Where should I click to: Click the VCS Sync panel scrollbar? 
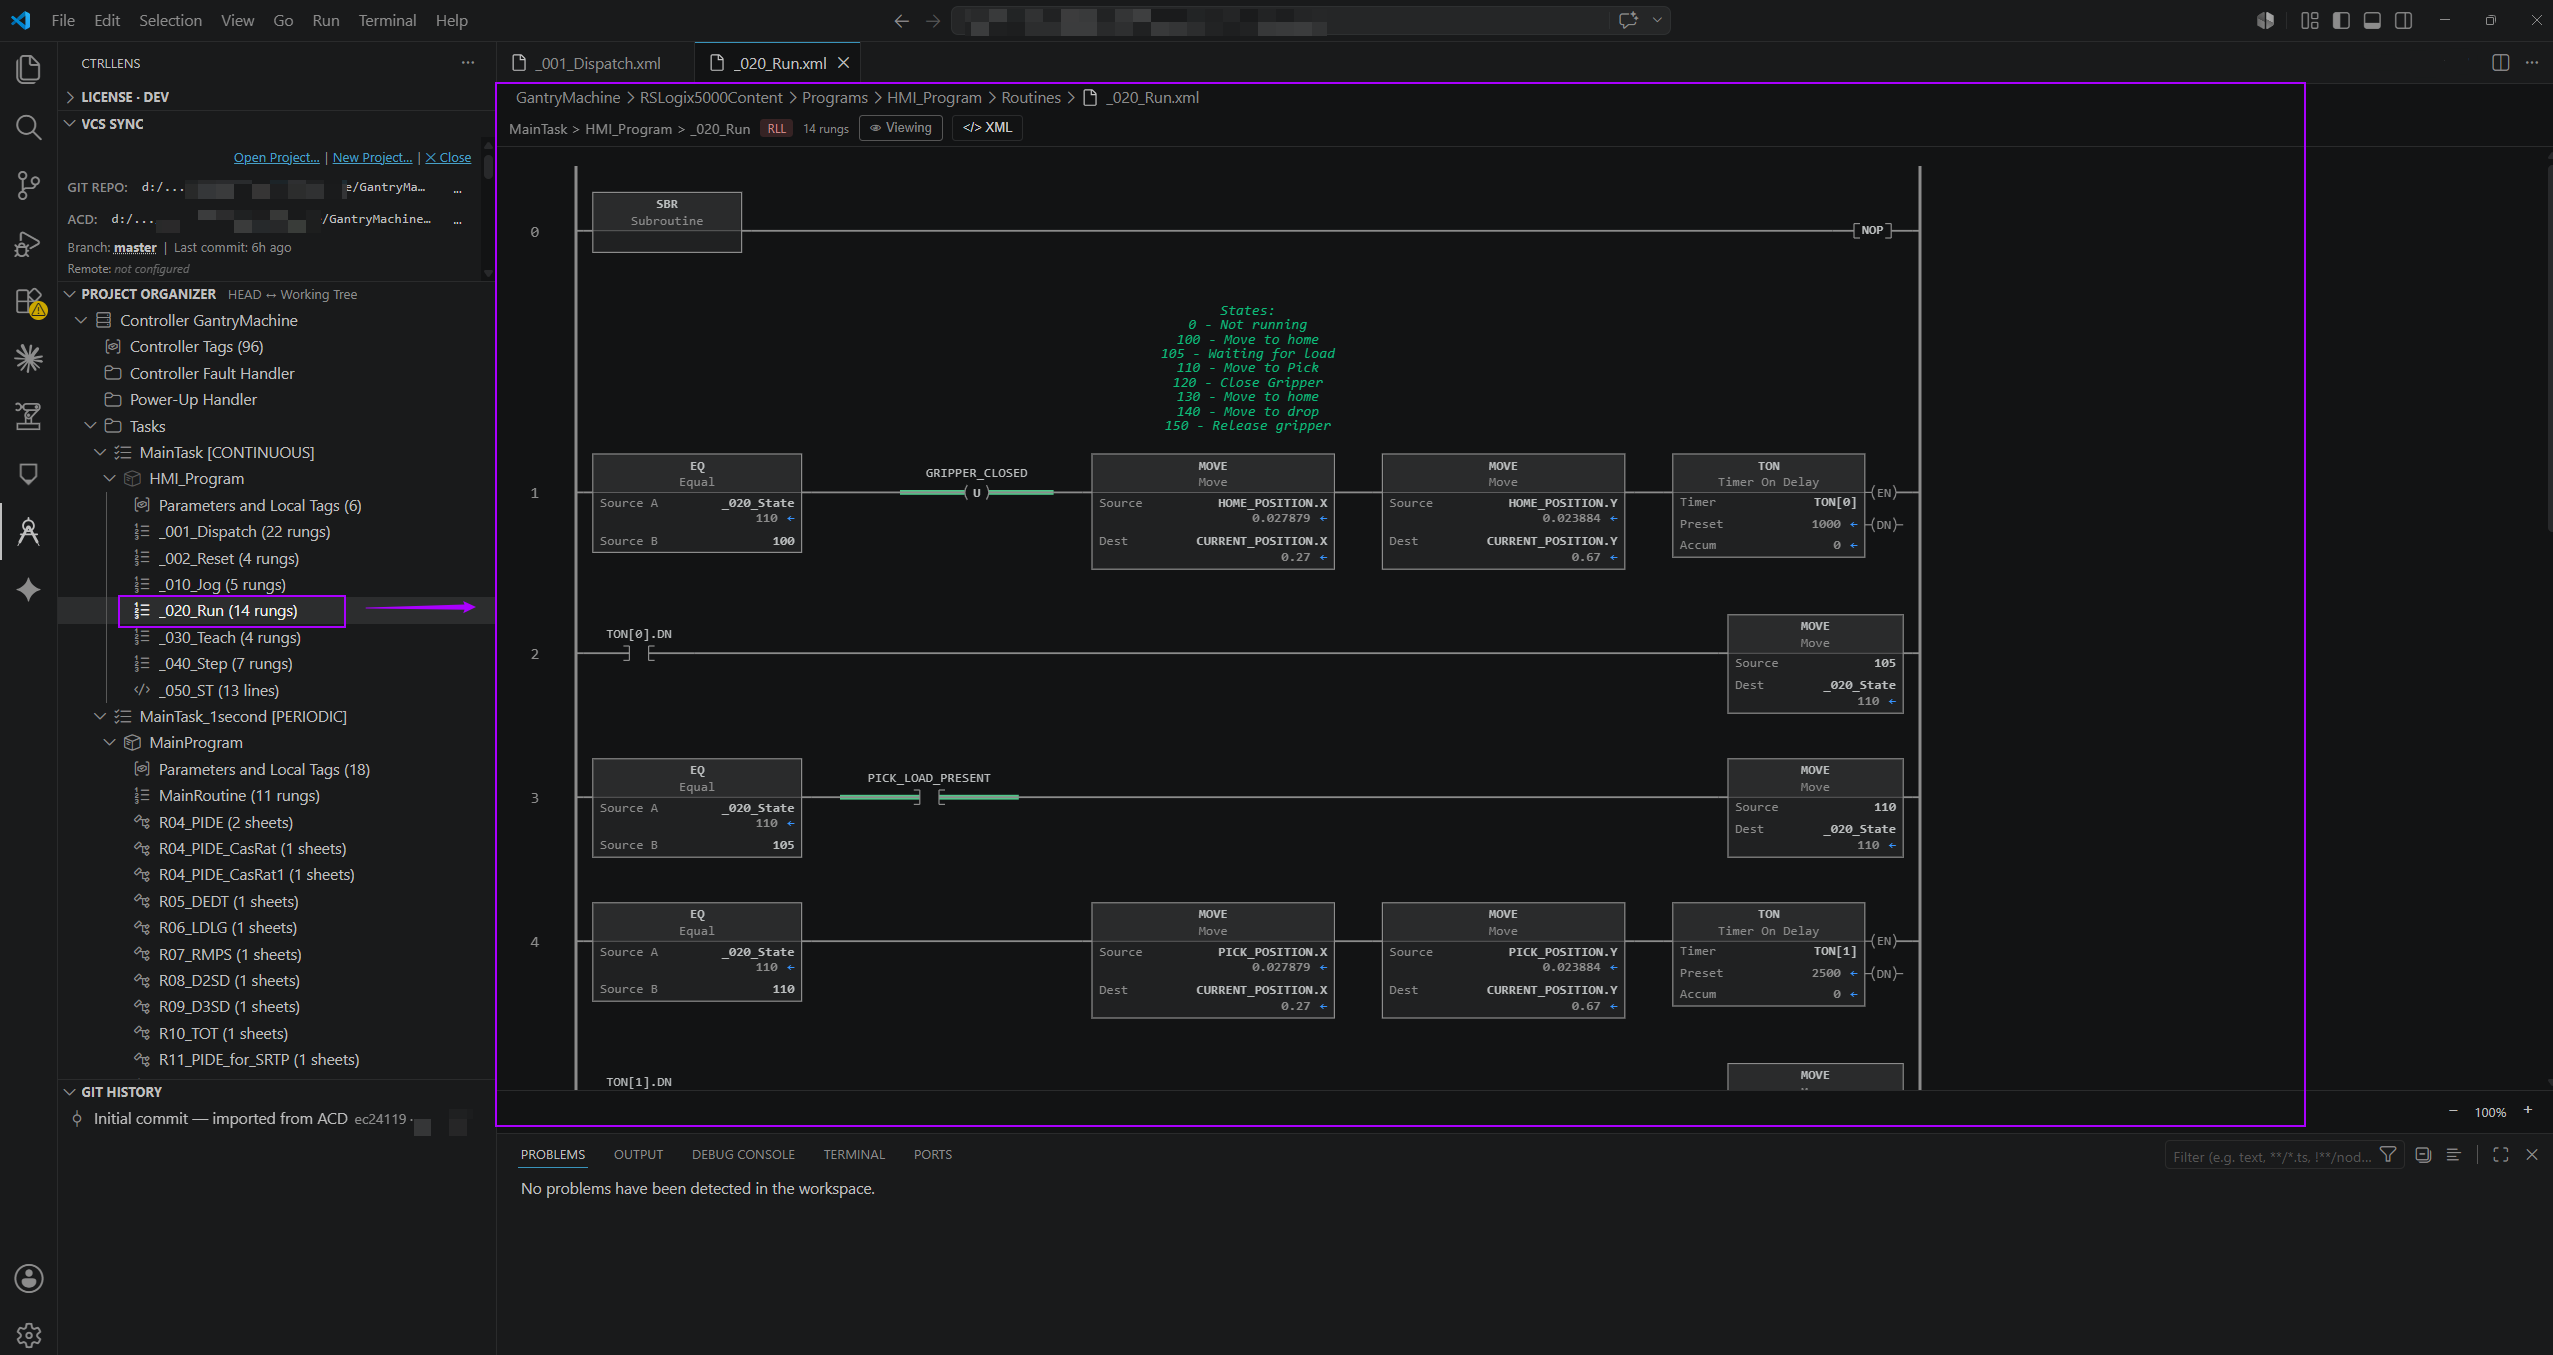click(488, 165)
